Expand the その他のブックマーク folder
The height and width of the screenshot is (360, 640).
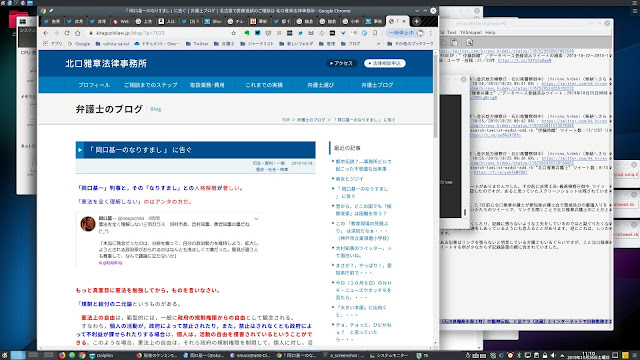point(410,44)
